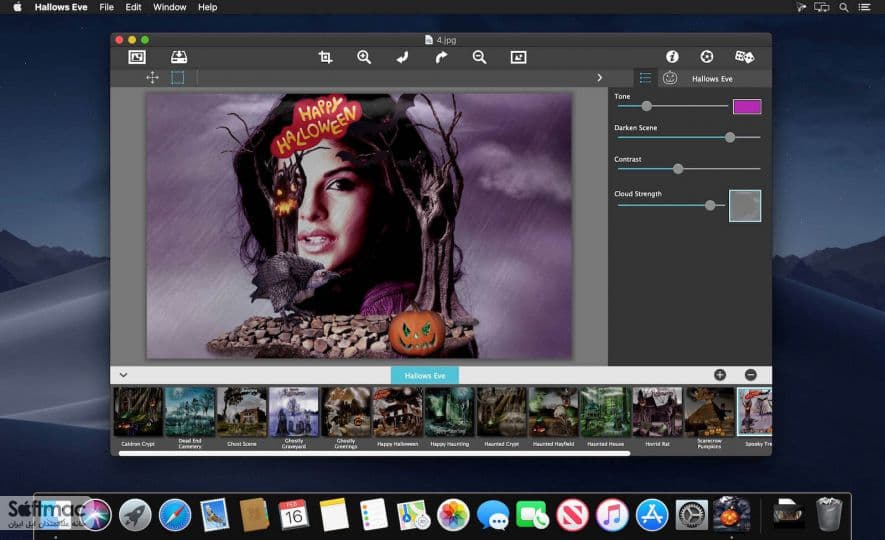Open the Hallows Eve menu
Screen dimensions: 885x540
click(x=61, y=7)
